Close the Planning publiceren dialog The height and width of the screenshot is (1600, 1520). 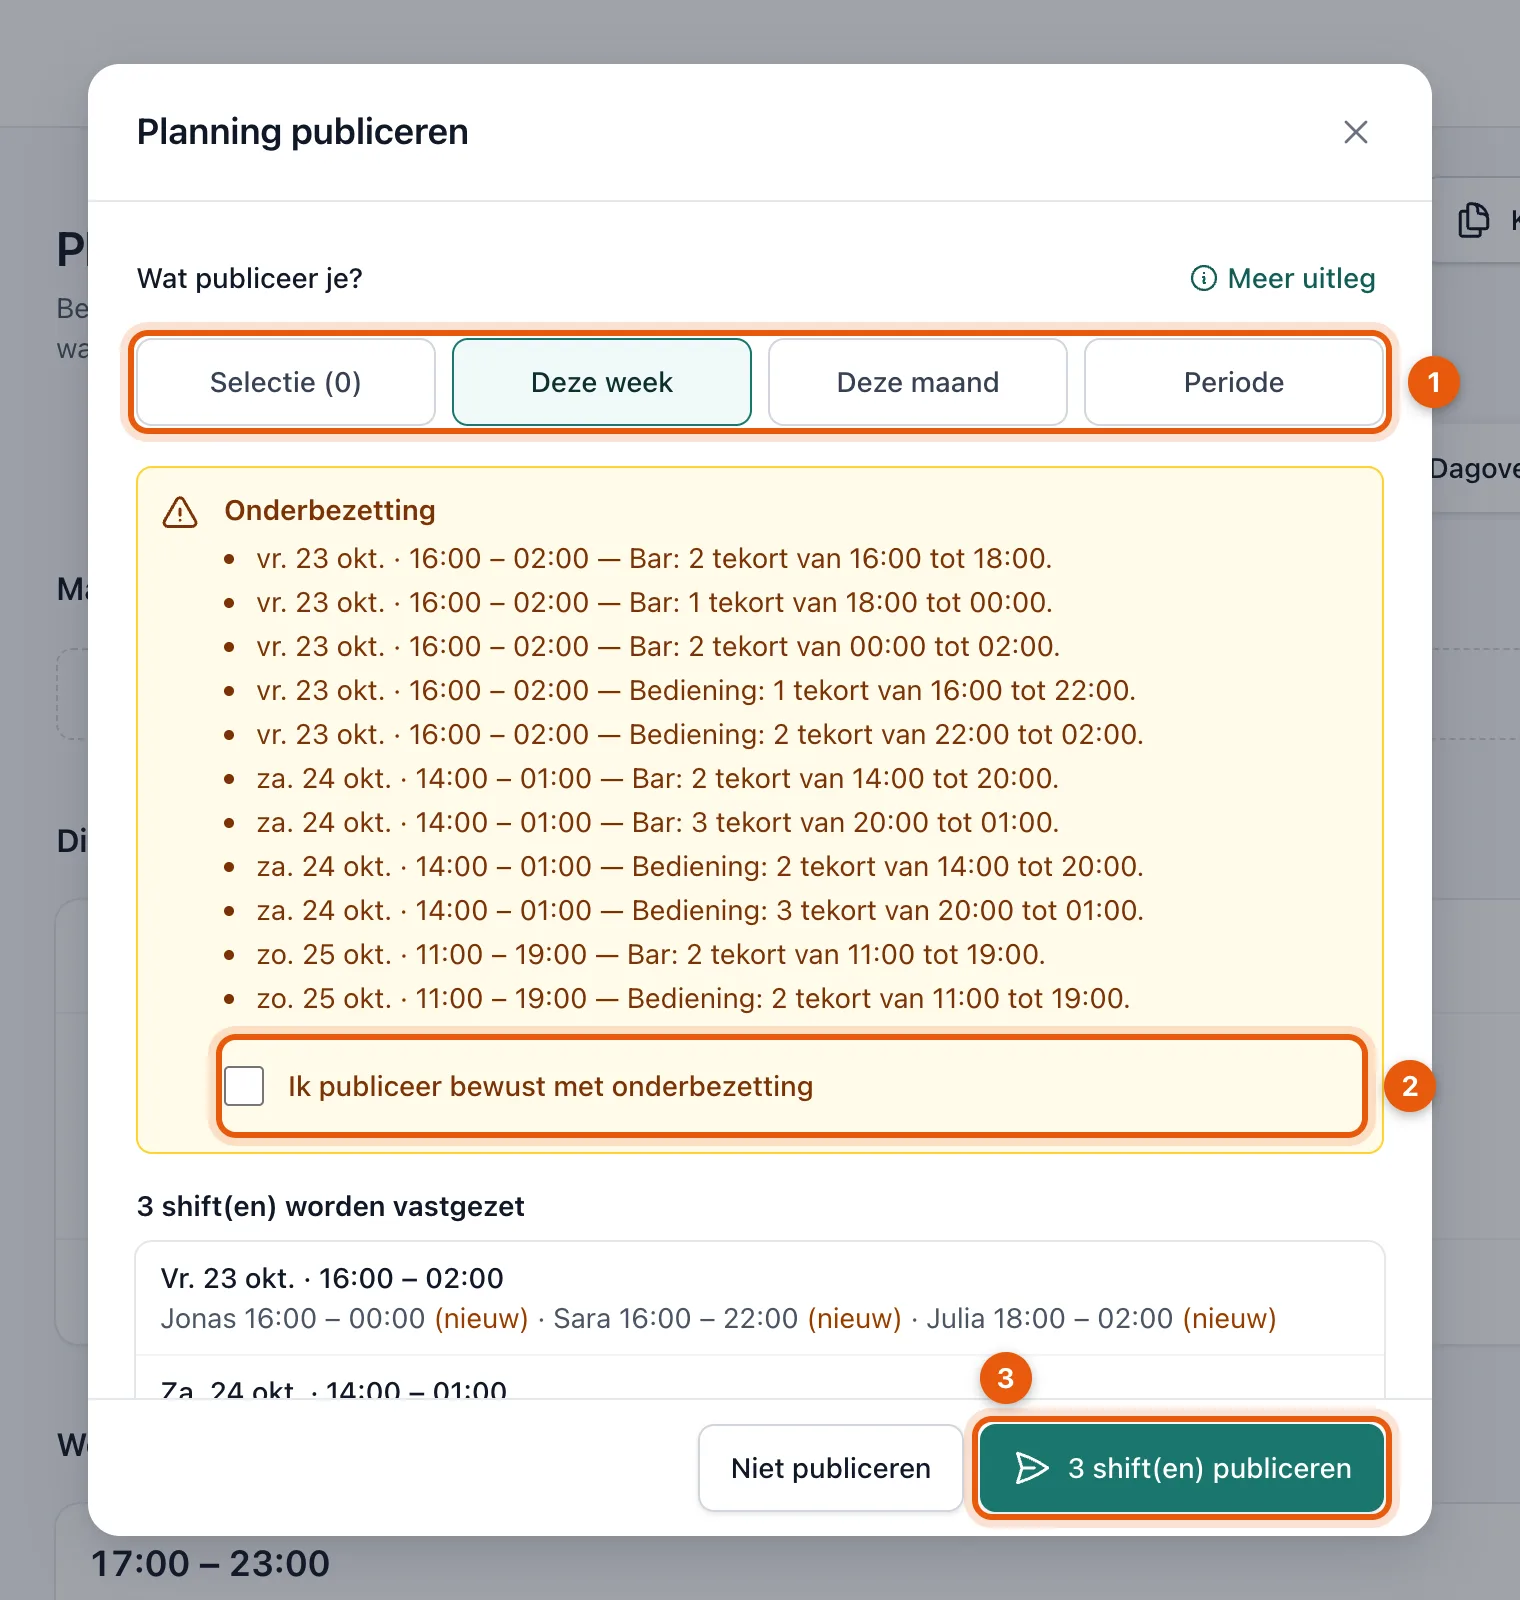click(x=1355, y=132)
